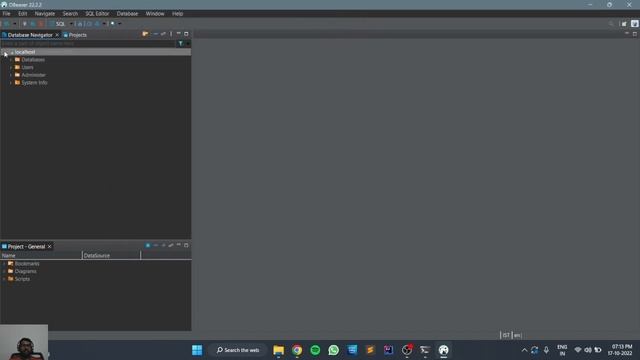Select the localhost connection
The height and width of the screenshot is (360, 640).
tap(25, 52)
